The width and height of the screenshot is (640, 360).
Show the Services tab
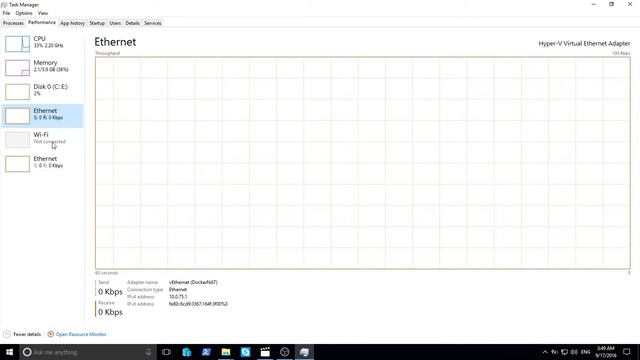[x=153, y=23]
